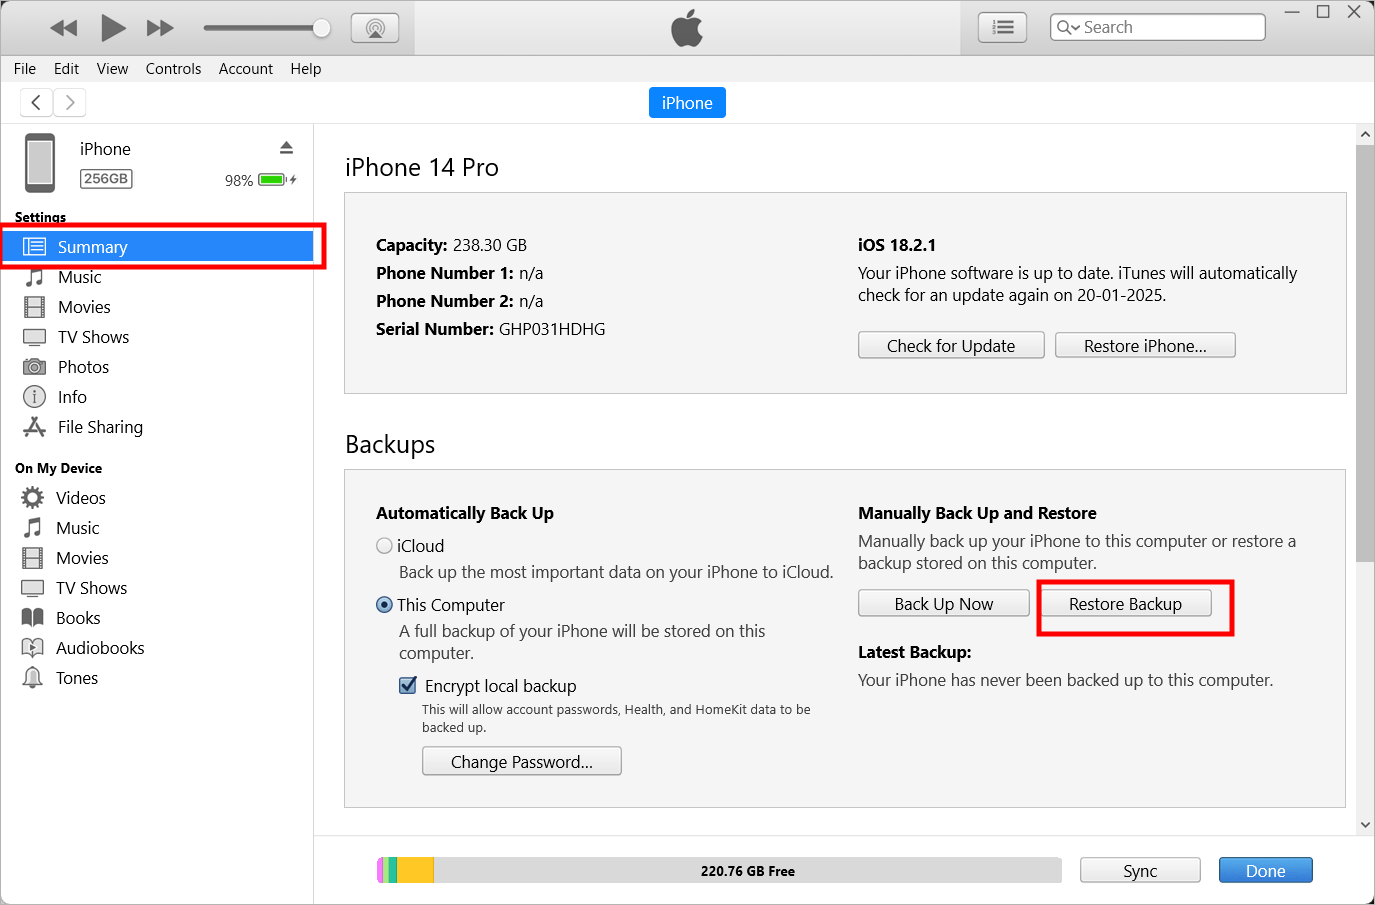Open the search options magnifier dropdown

(x=1068, y=28)
